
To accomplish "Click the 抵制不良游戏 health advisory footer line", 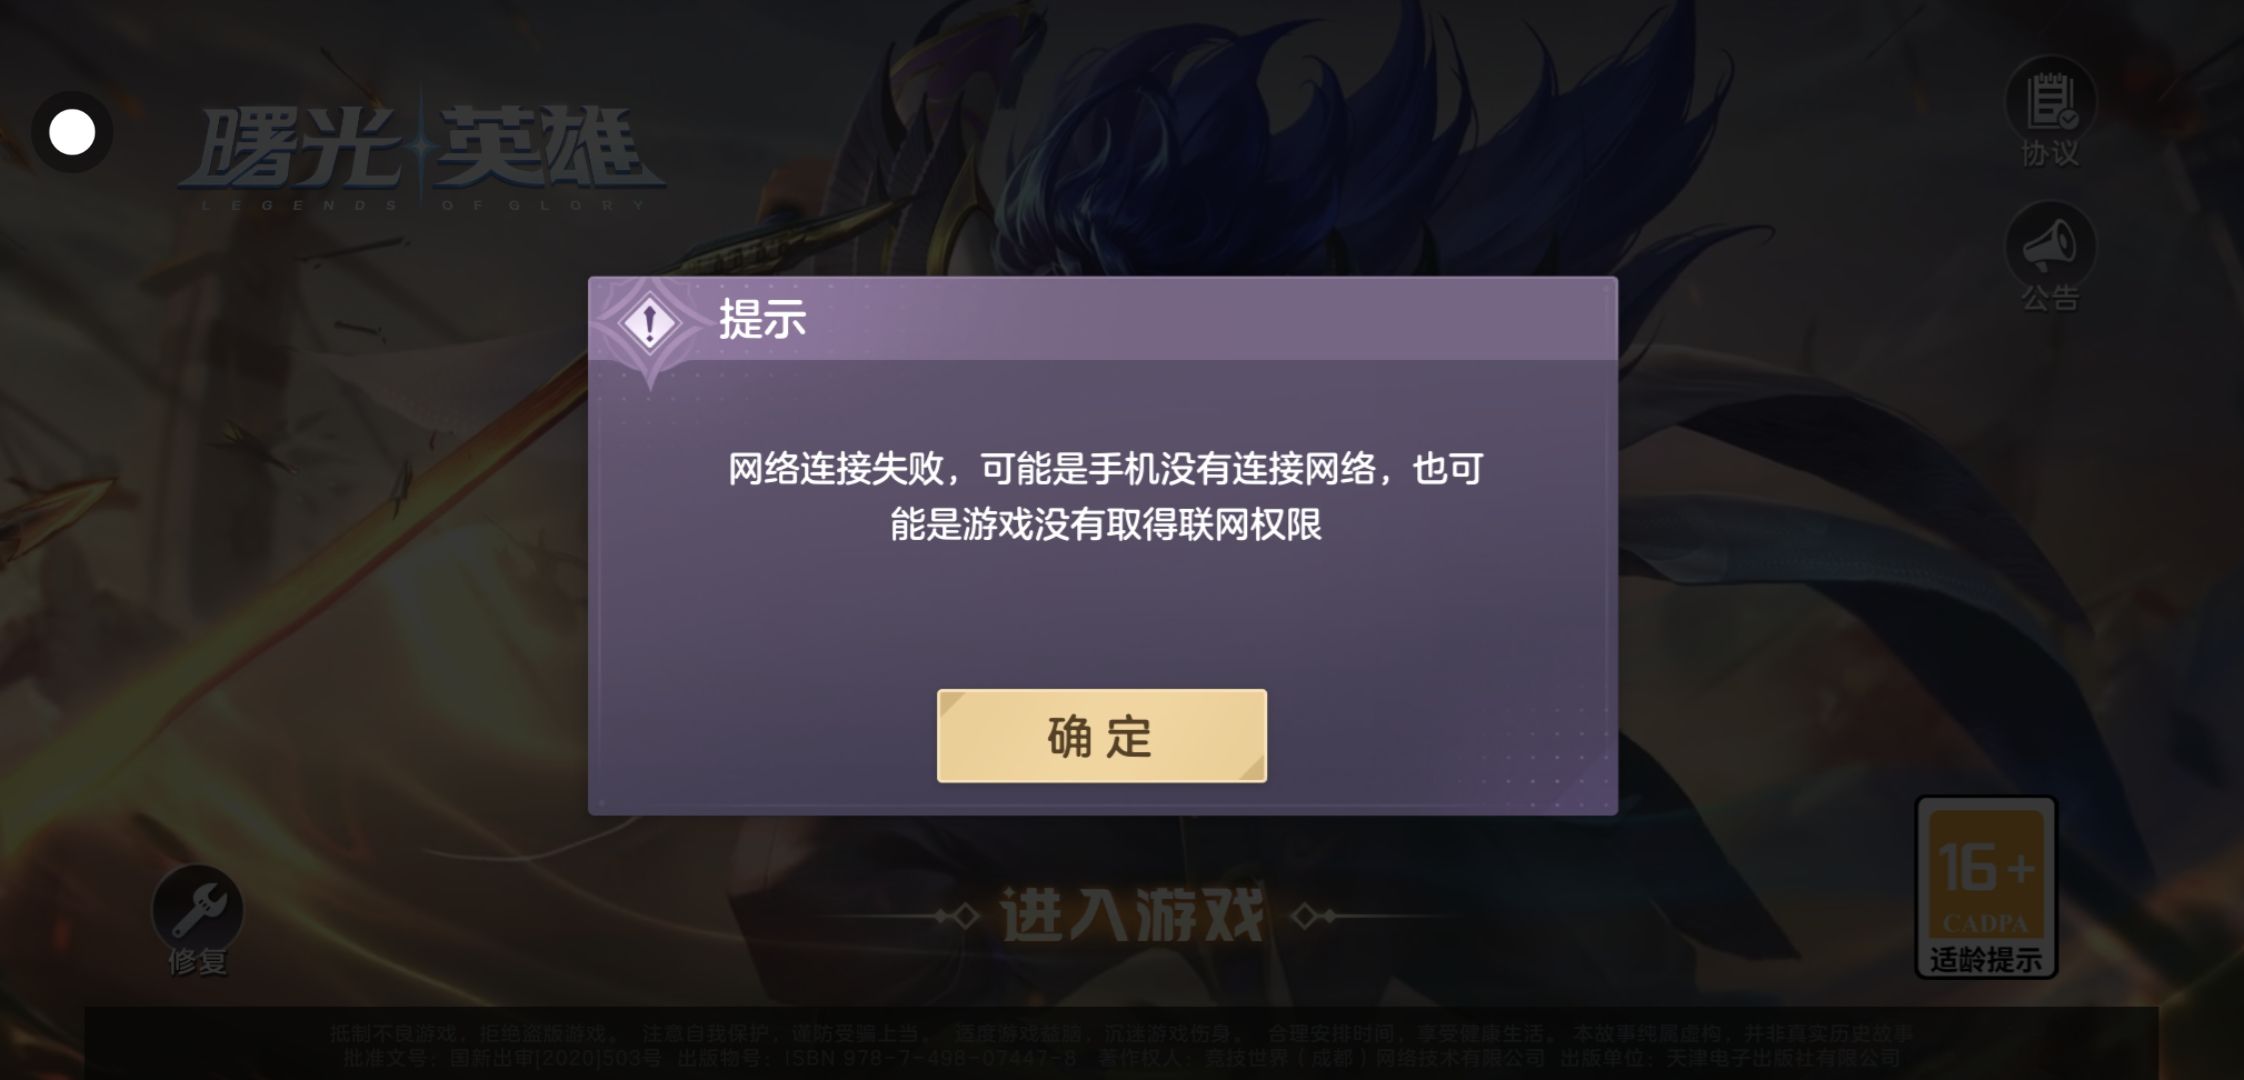I will pos(1122,1034).
